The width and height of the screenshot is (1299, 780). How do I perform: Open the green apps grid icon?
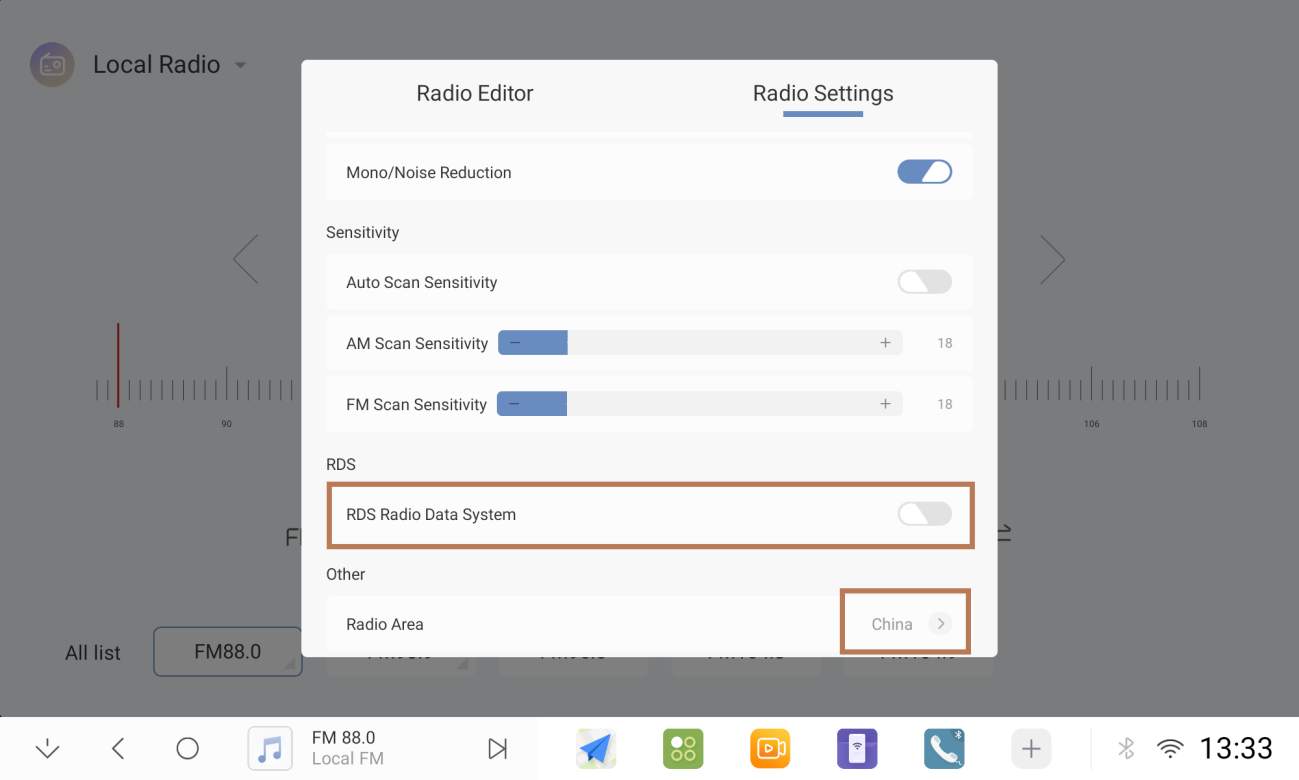click(683, 748)
